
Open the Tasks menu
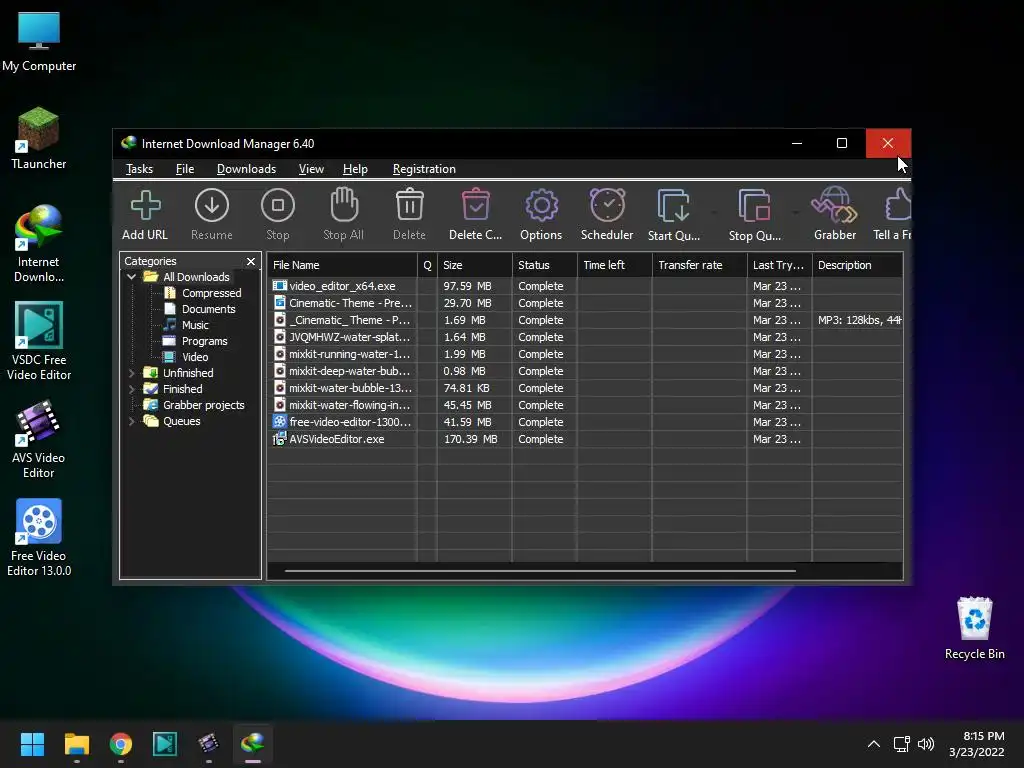(139, 169)
